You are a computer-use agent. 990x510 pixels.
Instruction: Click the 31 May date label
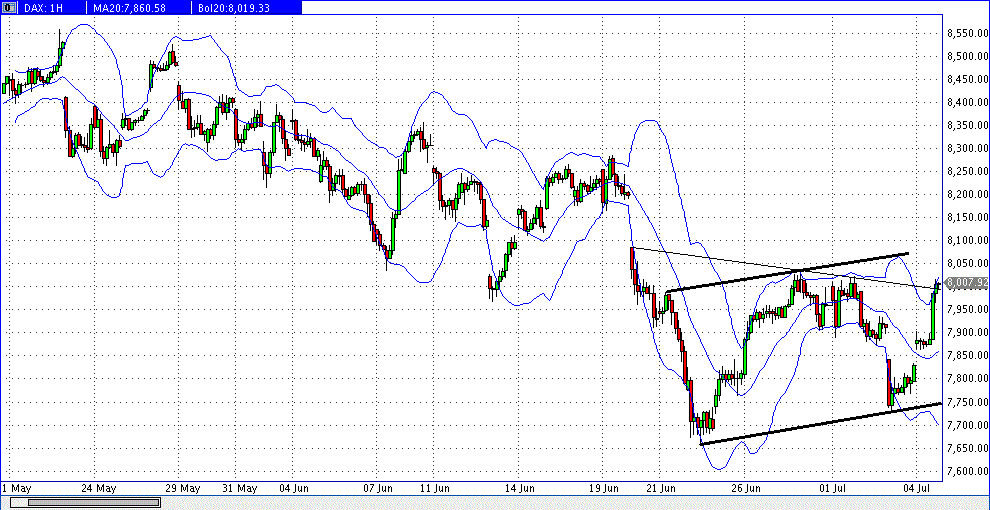[x=239, y=488]
